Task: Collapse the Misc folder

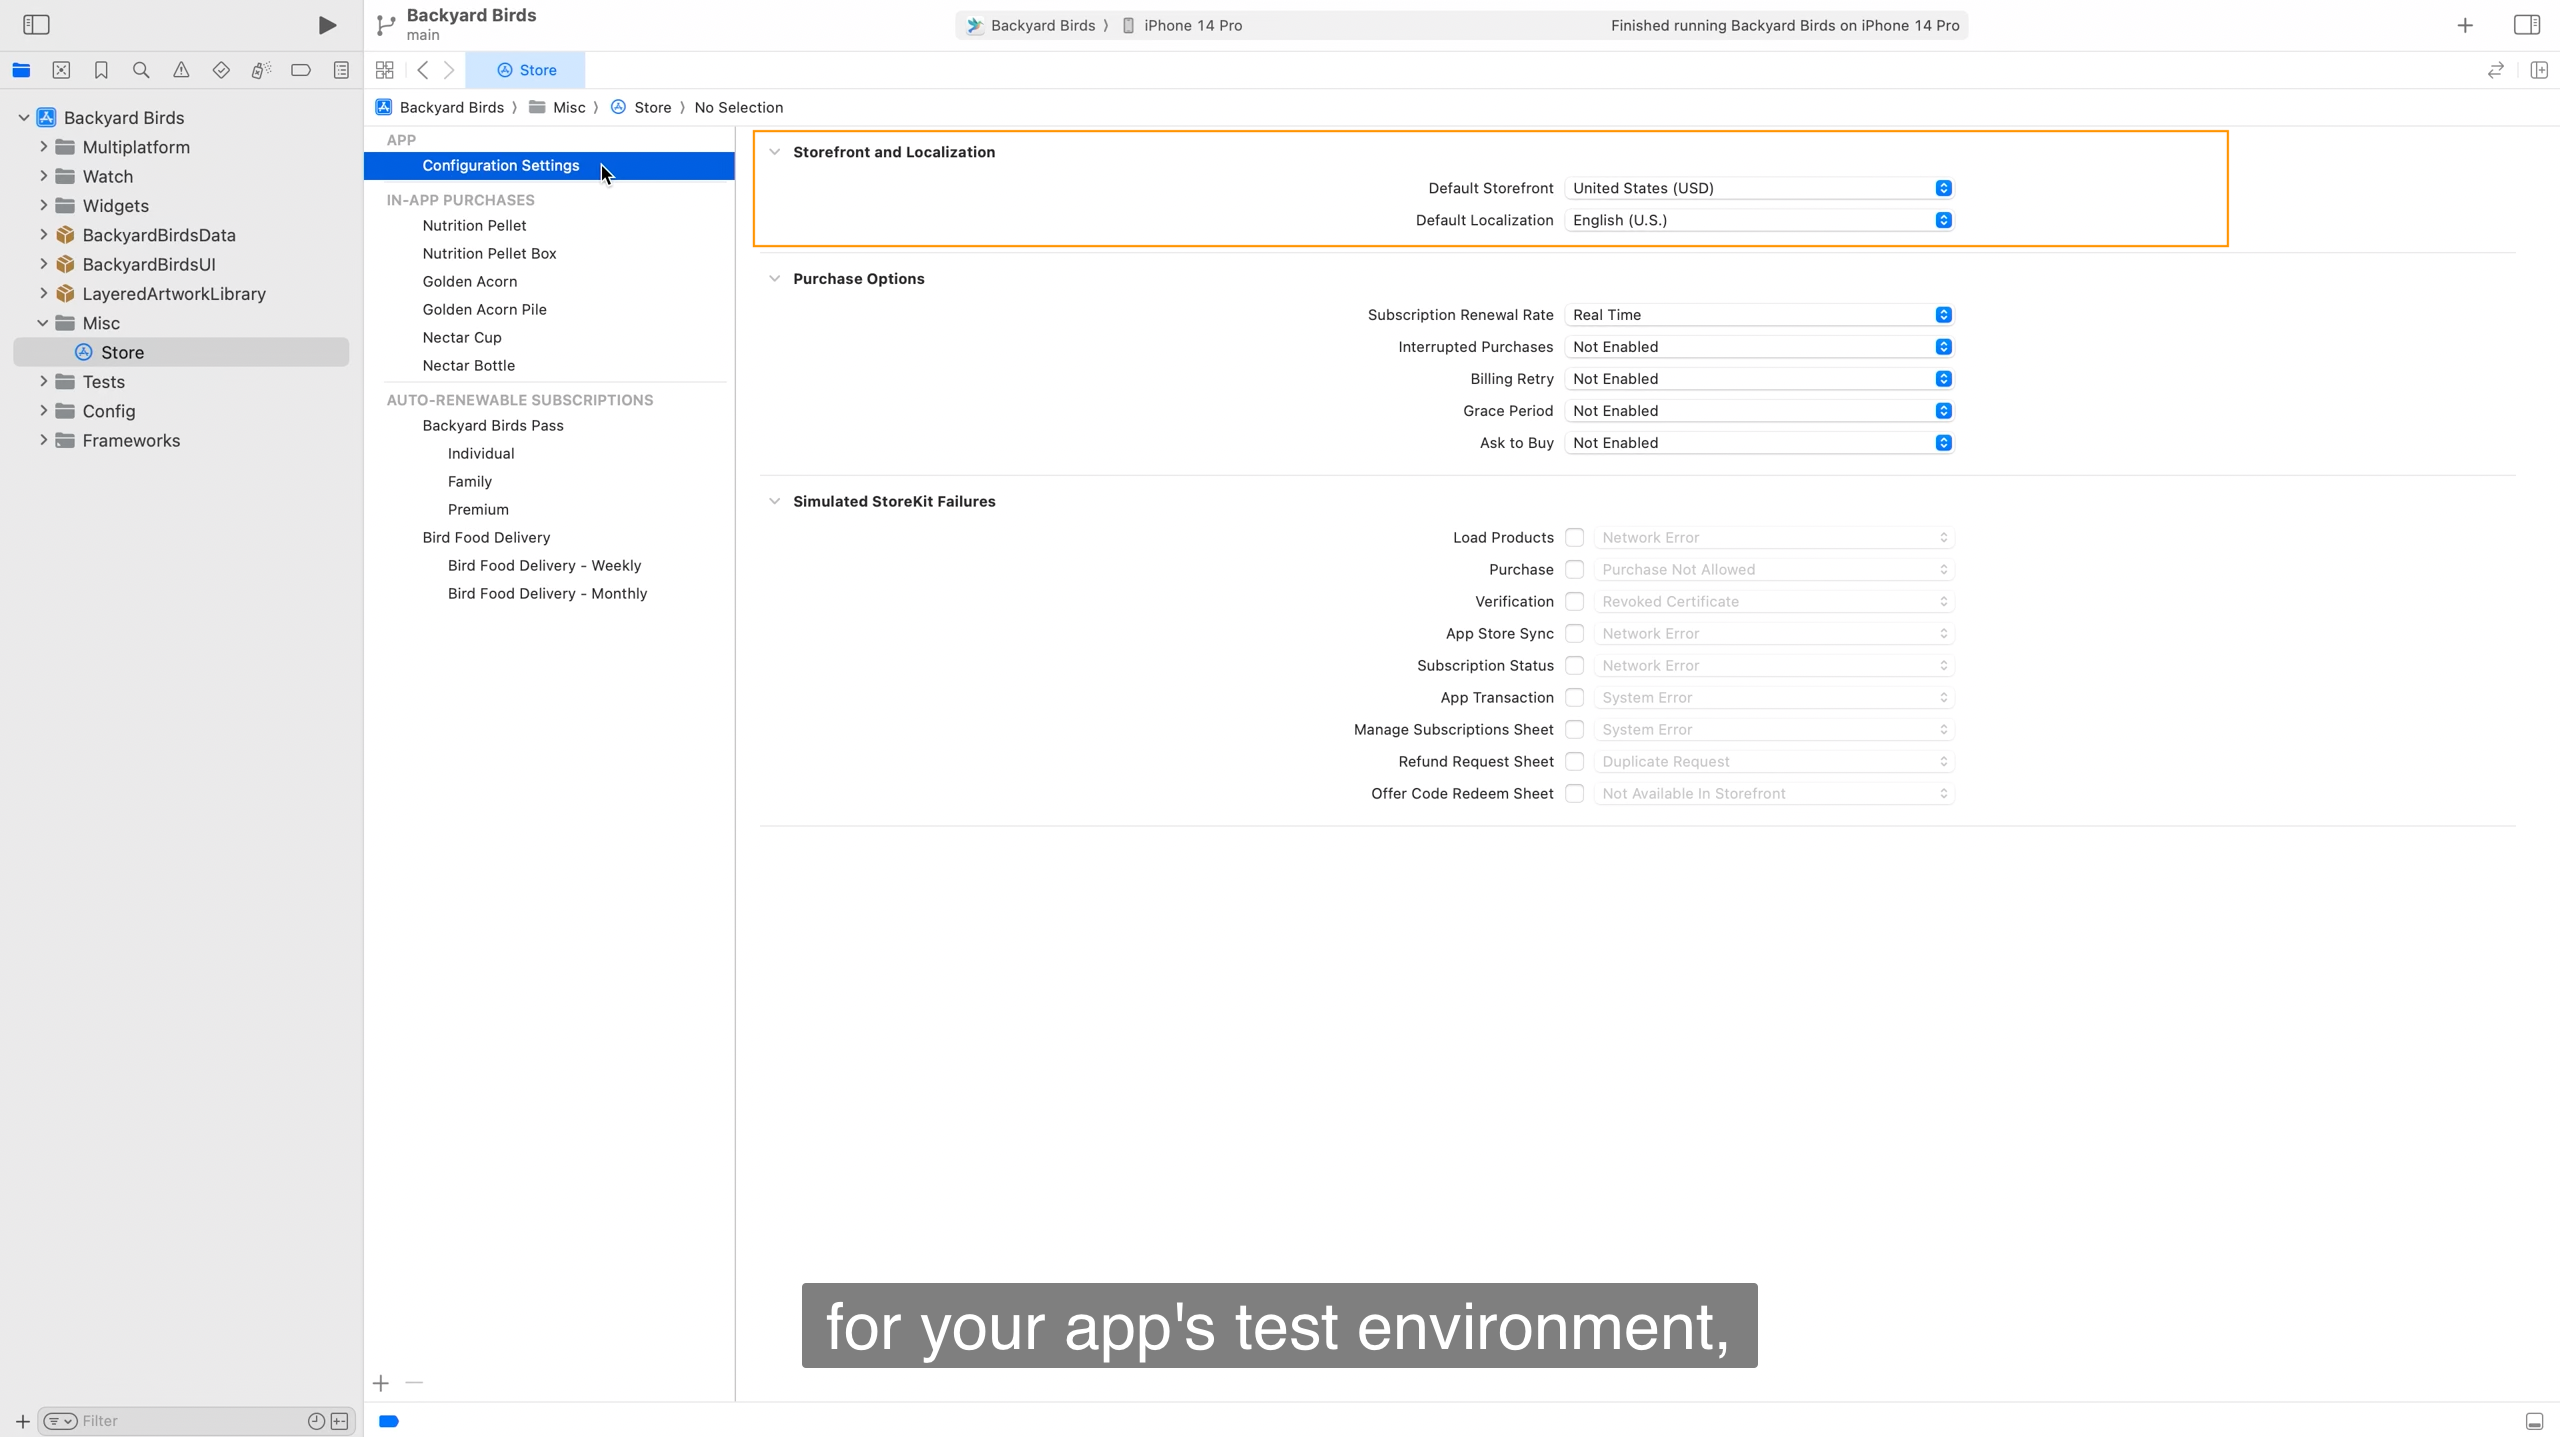Action: point(43,323)
